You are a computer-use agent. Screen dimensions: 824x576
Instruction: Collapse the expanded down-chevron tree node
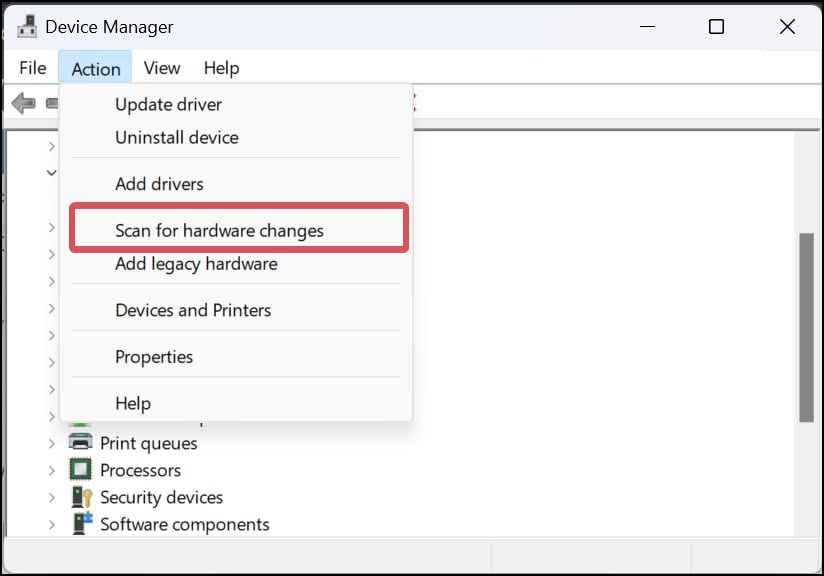point(52,172)
